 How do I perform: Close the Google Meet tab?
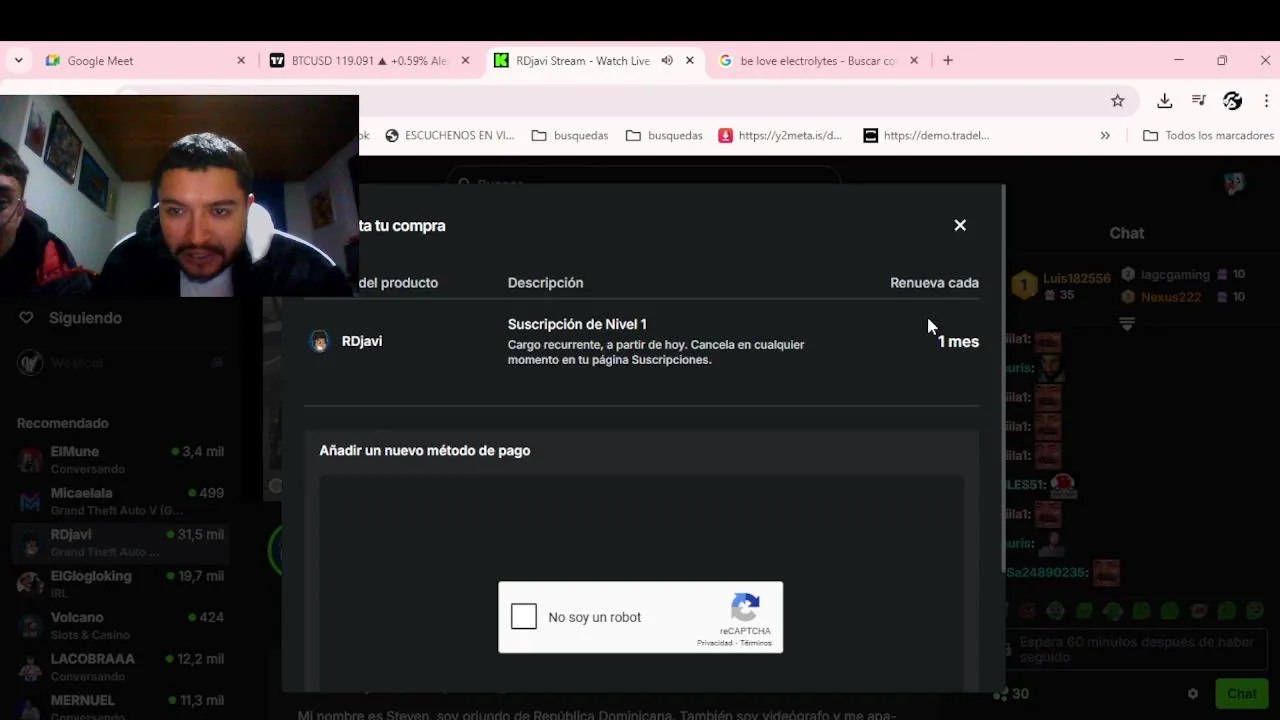241,60
